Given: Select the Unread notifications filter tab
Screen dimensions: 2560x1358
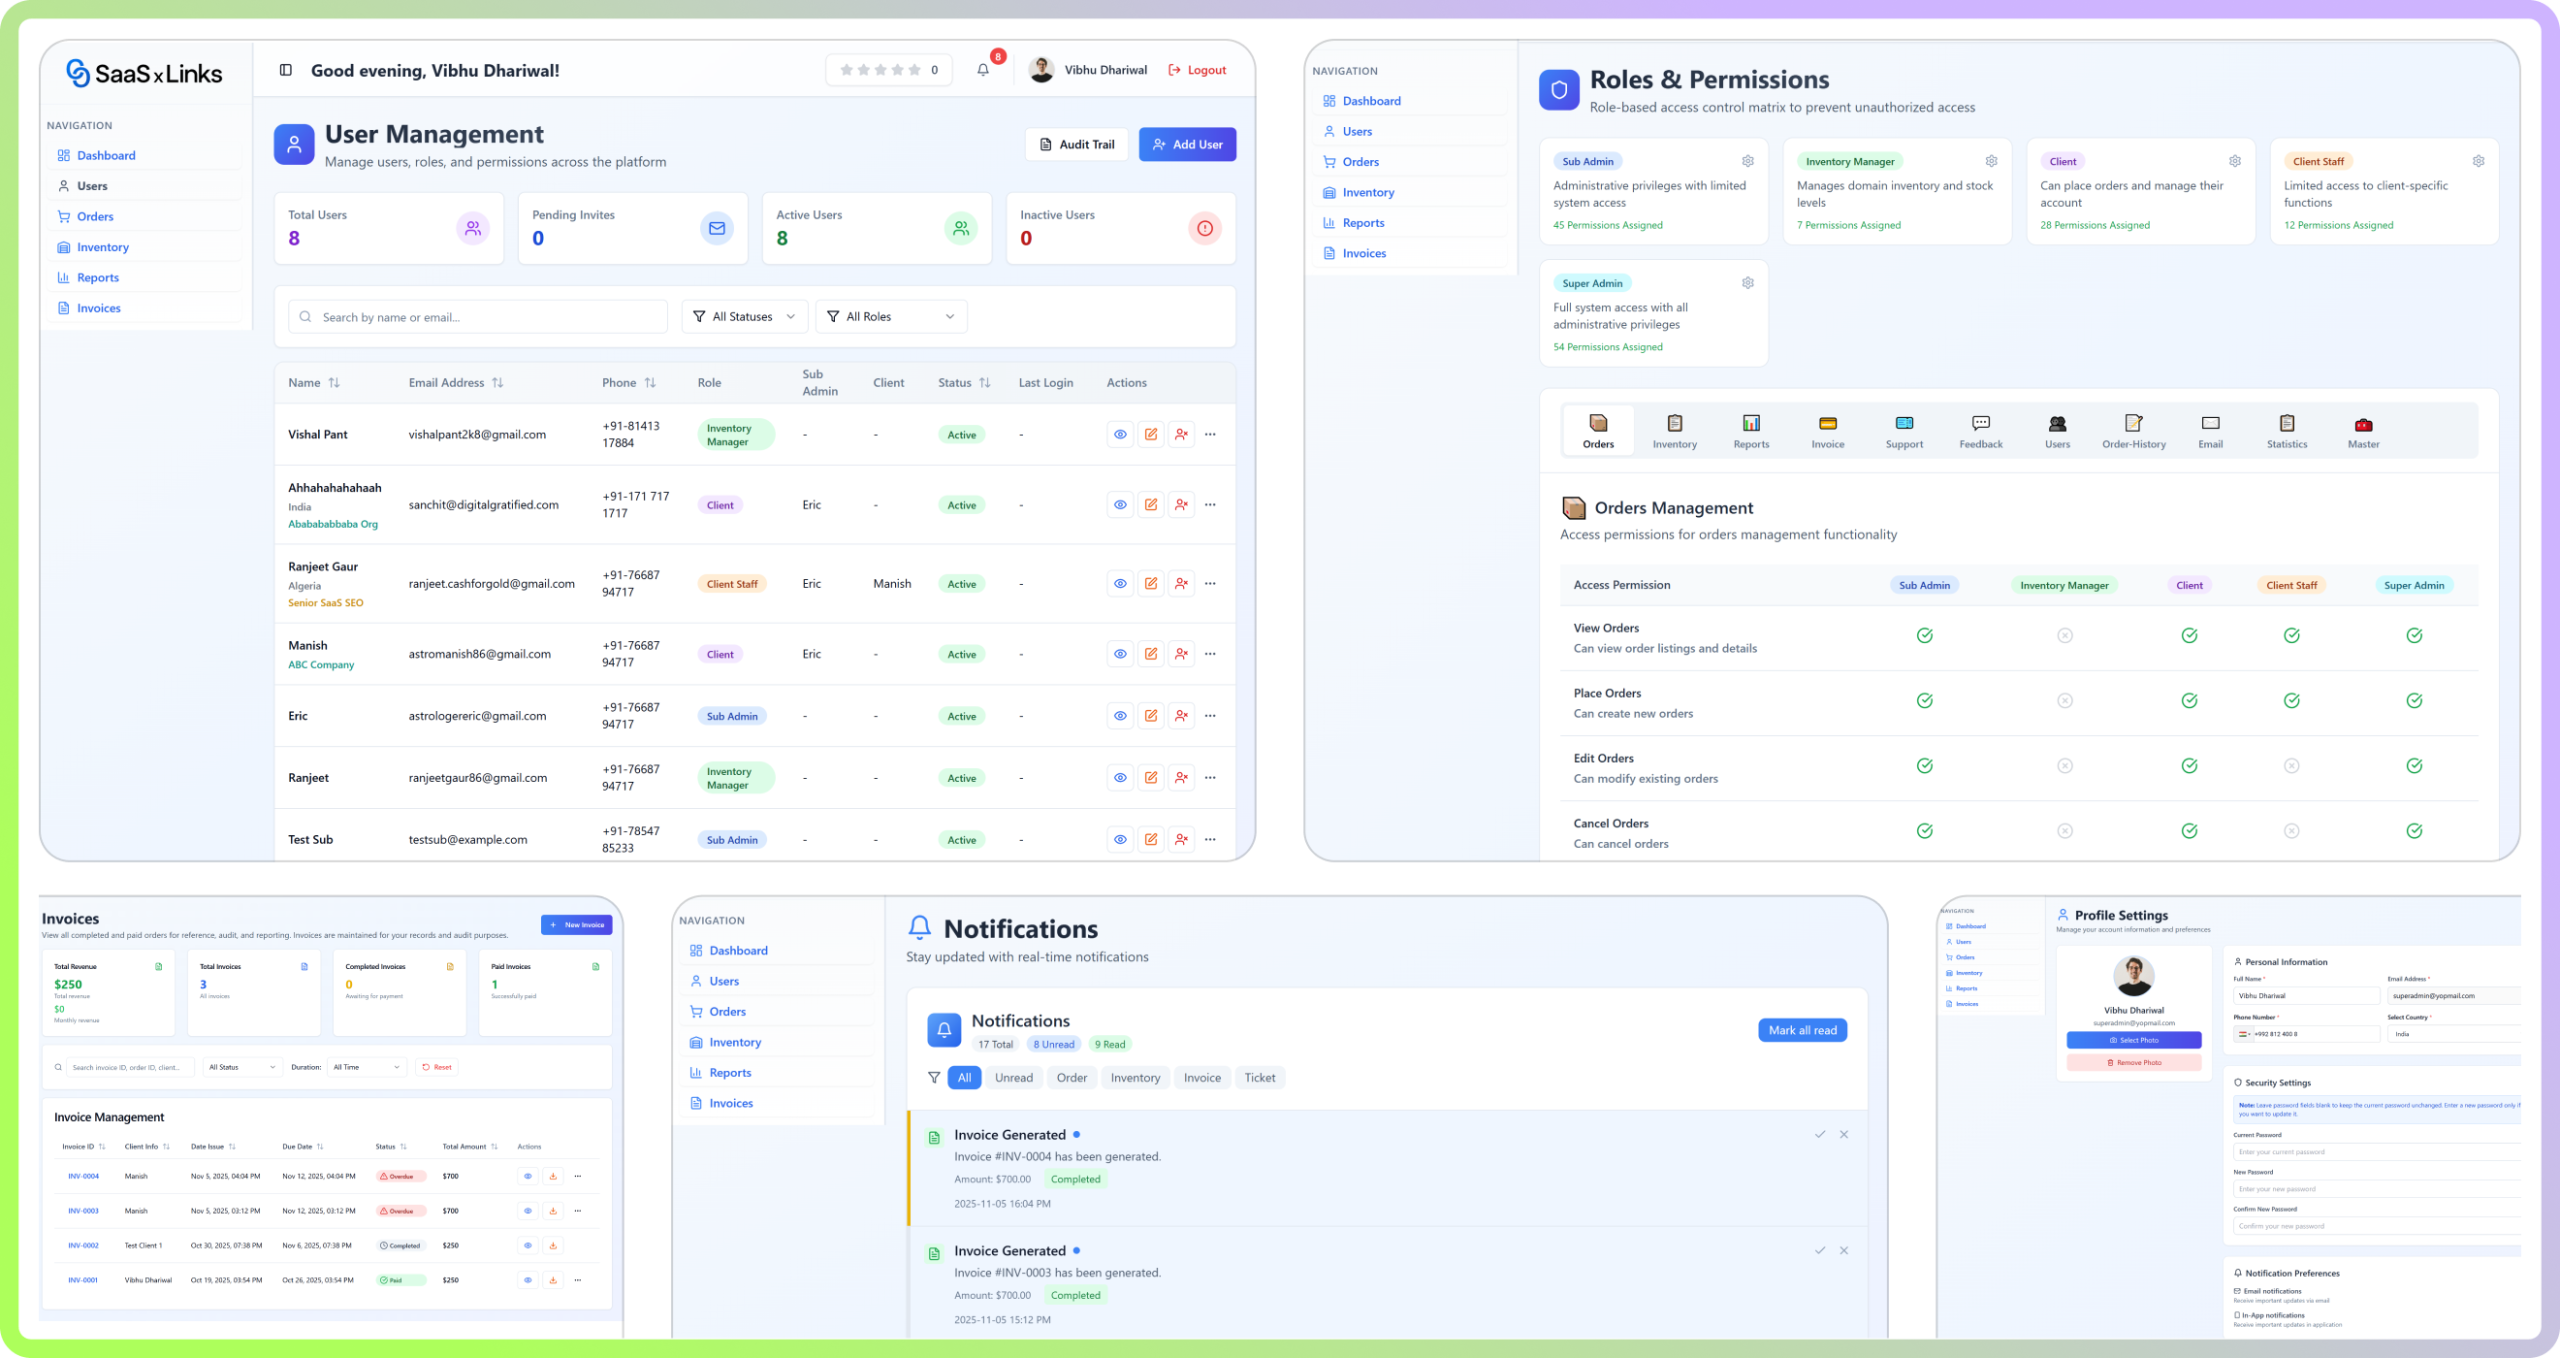Looking at the screenshot, I should (x=1013, y=1077).
